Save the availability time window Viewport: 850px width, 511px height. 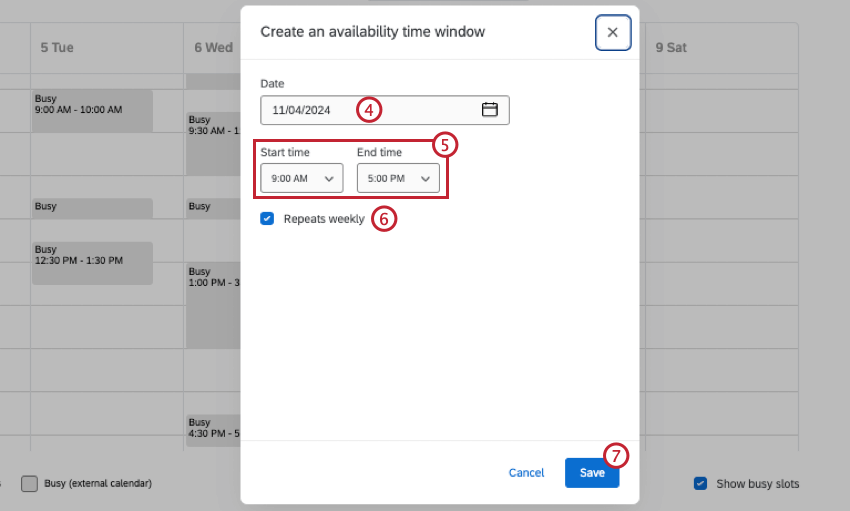[592, 473]
